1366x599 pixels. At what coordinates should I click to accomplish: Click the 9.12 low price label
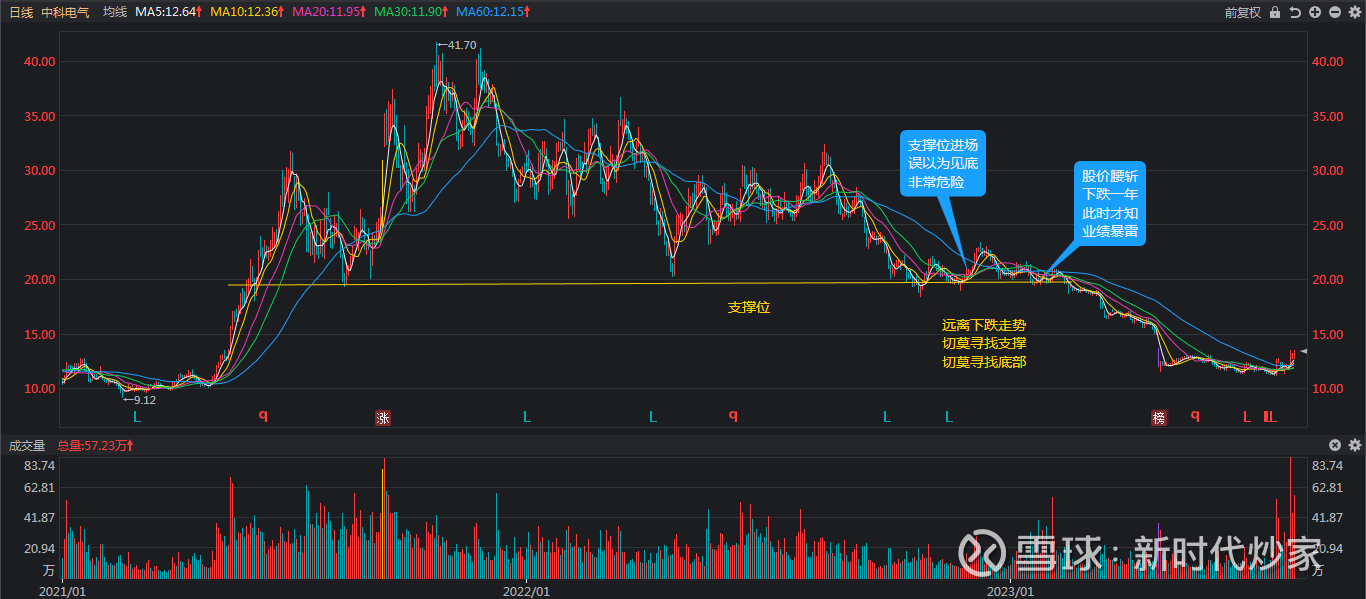(x=145, y=399)
